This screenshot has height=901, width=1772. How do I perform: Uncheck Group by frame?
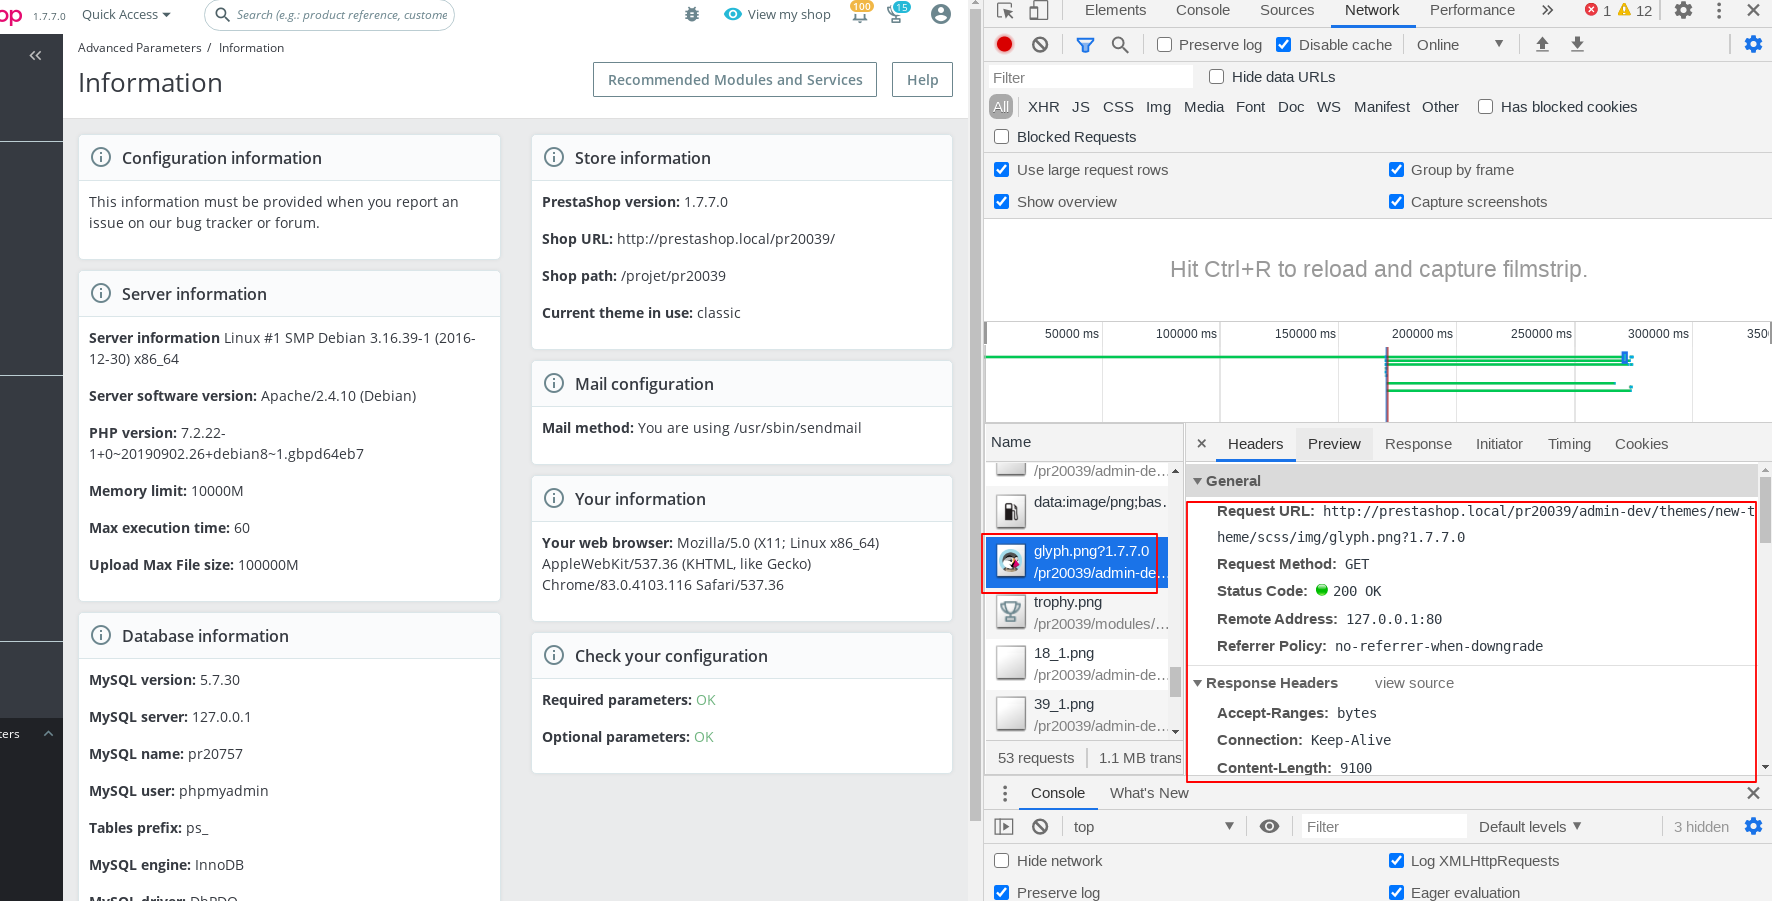click(1396, 170)
